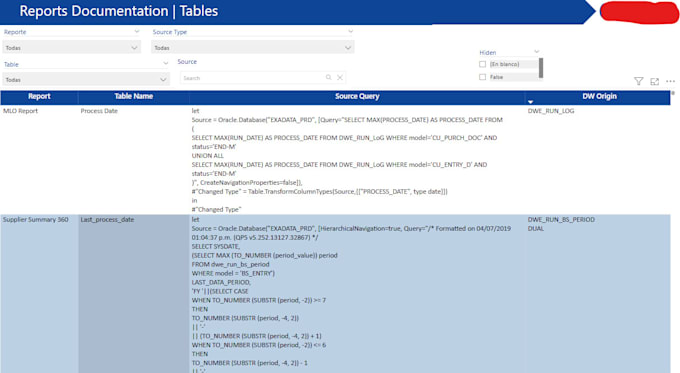Click the Hiden list scrollbar
Image resolution: width=680 pixels, height=373 pixels.
tap(541, 68)
